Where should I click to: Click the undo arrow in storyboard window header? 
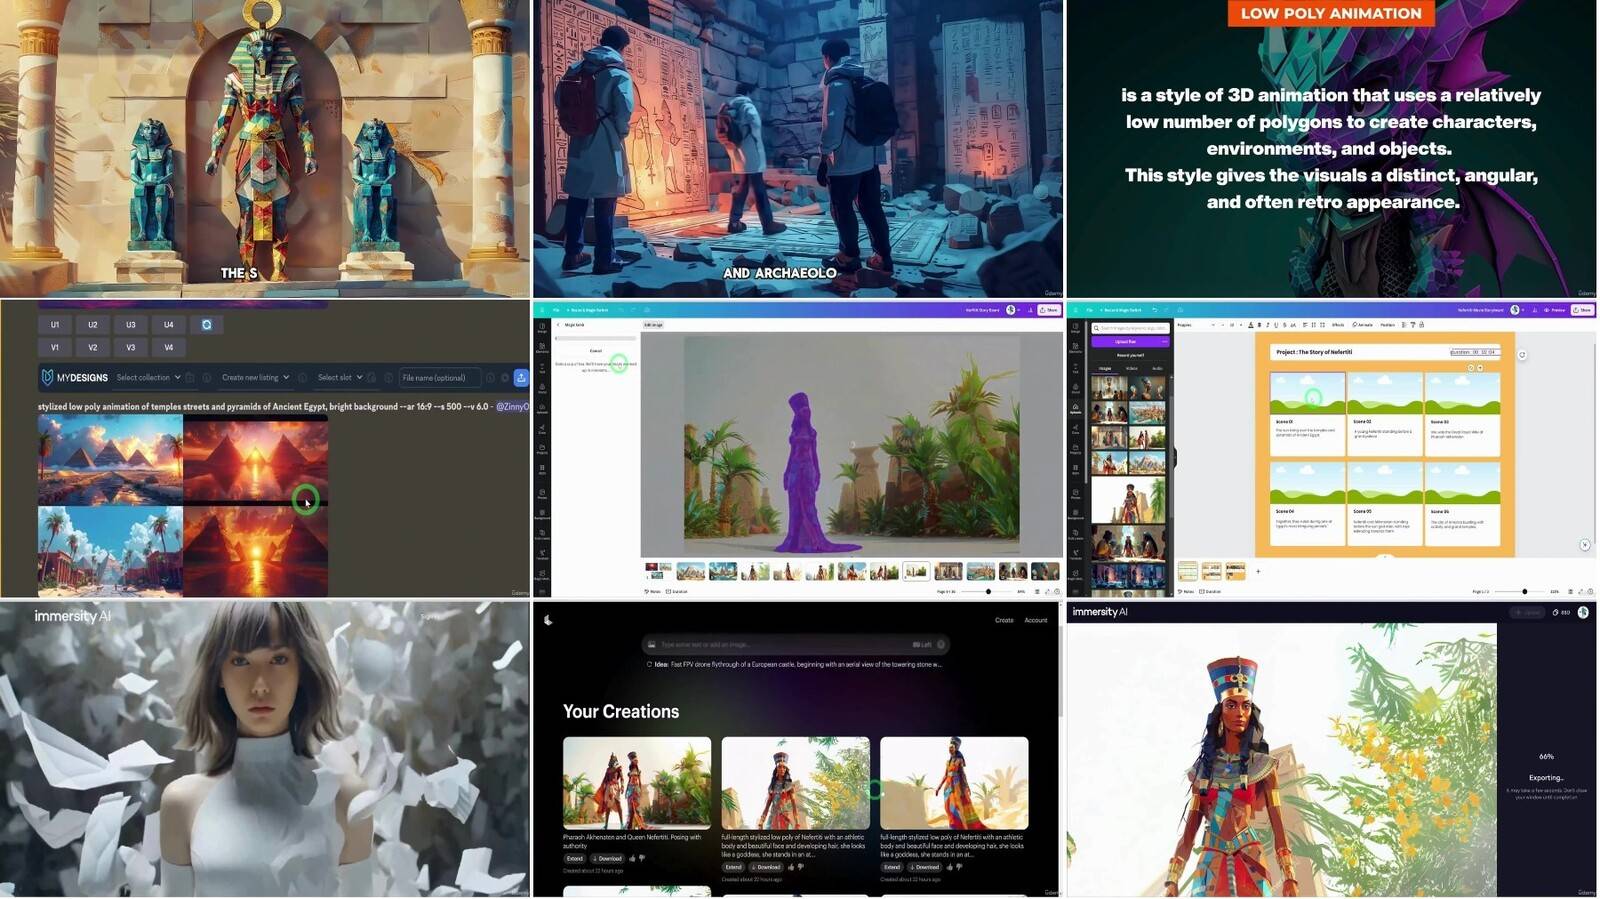point(1154,310)
